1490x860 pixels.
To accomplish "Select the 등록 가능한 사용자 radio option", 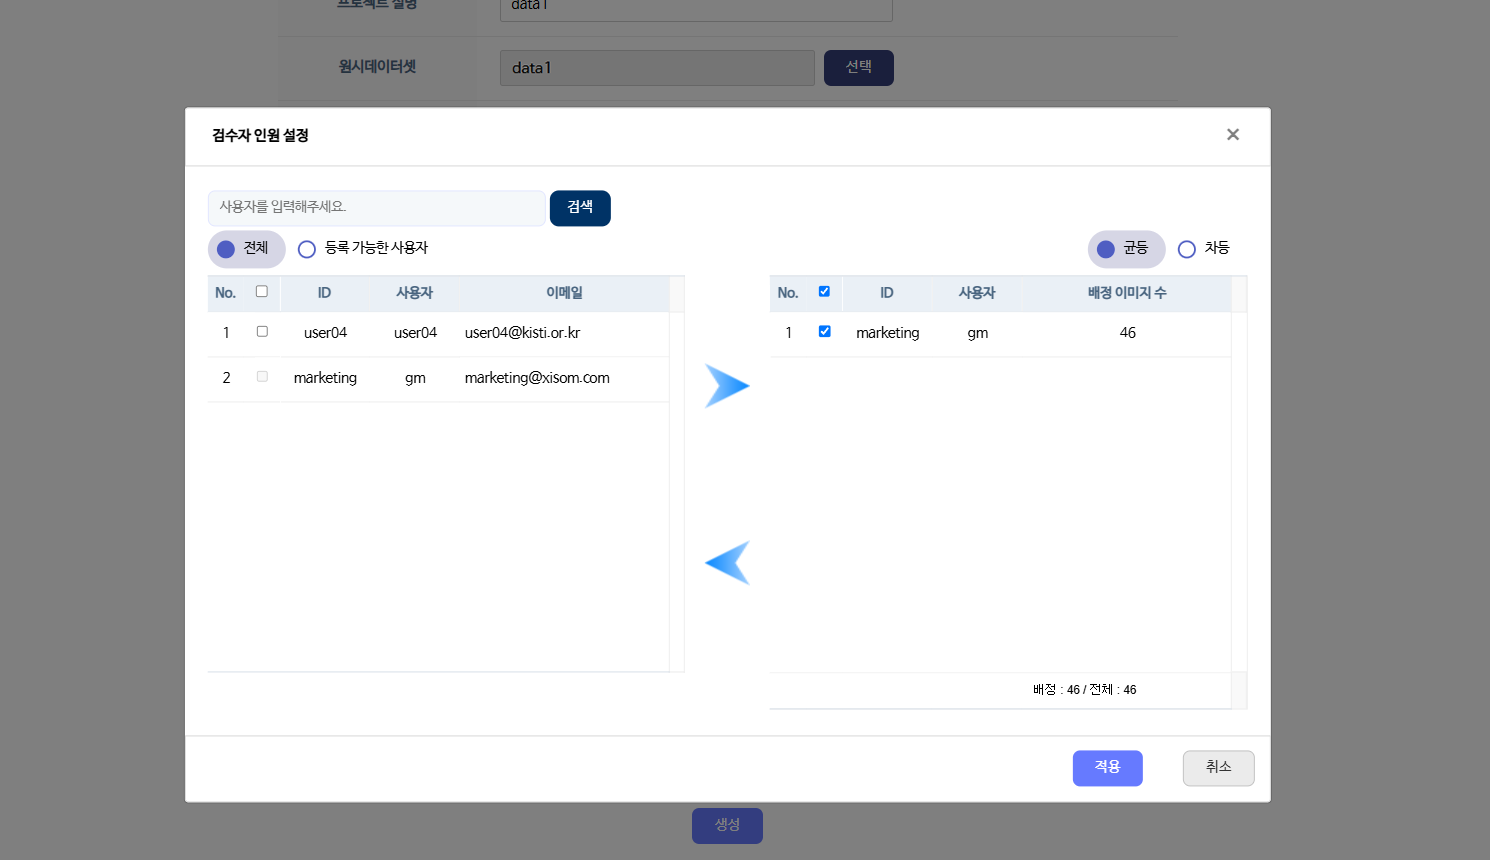I will tap(307, 249).
